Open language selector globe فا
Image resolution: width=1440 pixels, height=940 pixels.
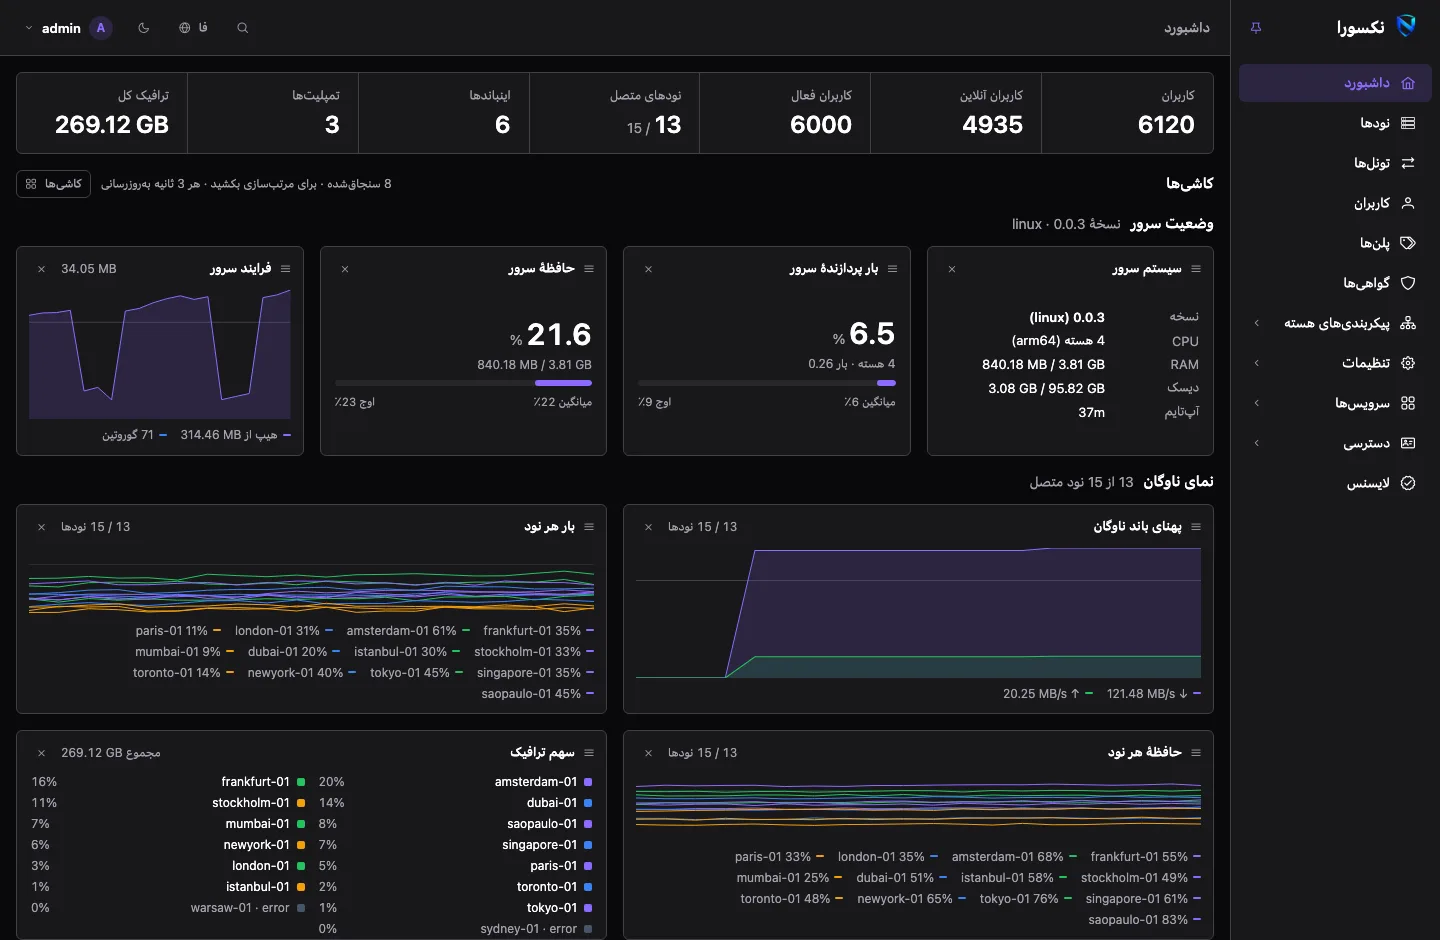pyautogui.click(x=193, y=28)
